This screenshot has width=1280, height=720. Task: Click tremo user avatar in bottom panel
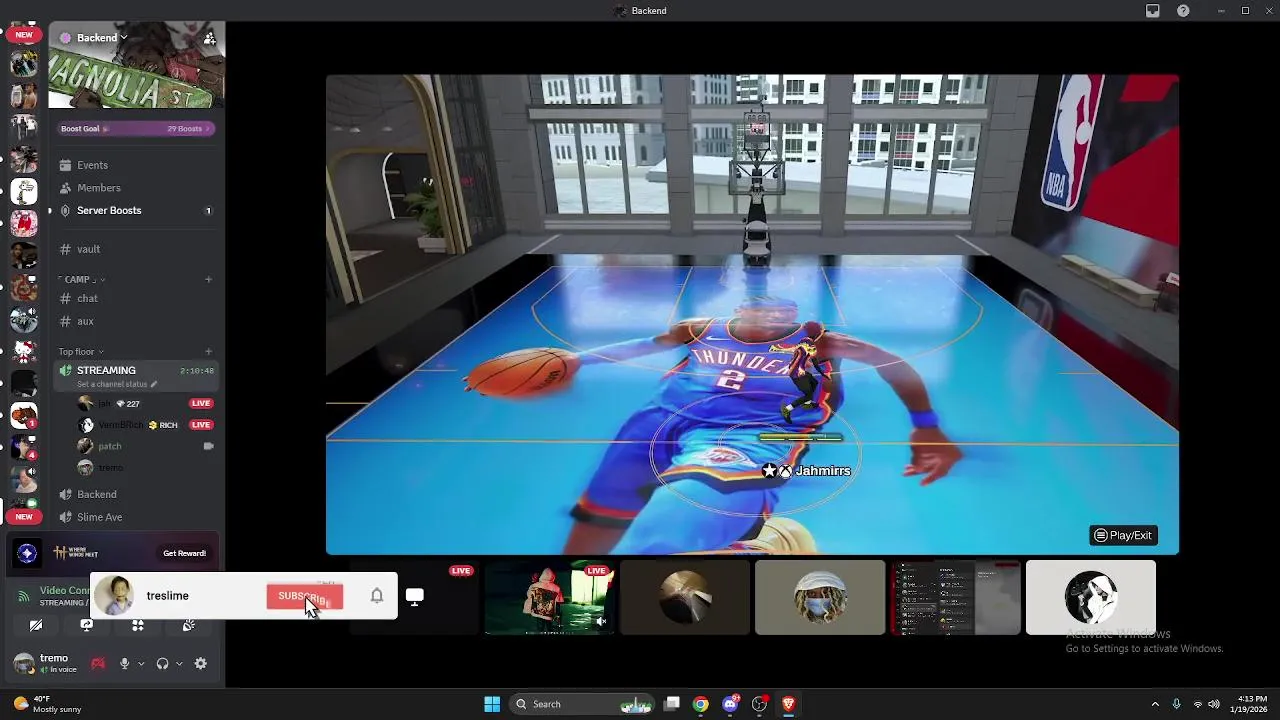pos(23,663)
